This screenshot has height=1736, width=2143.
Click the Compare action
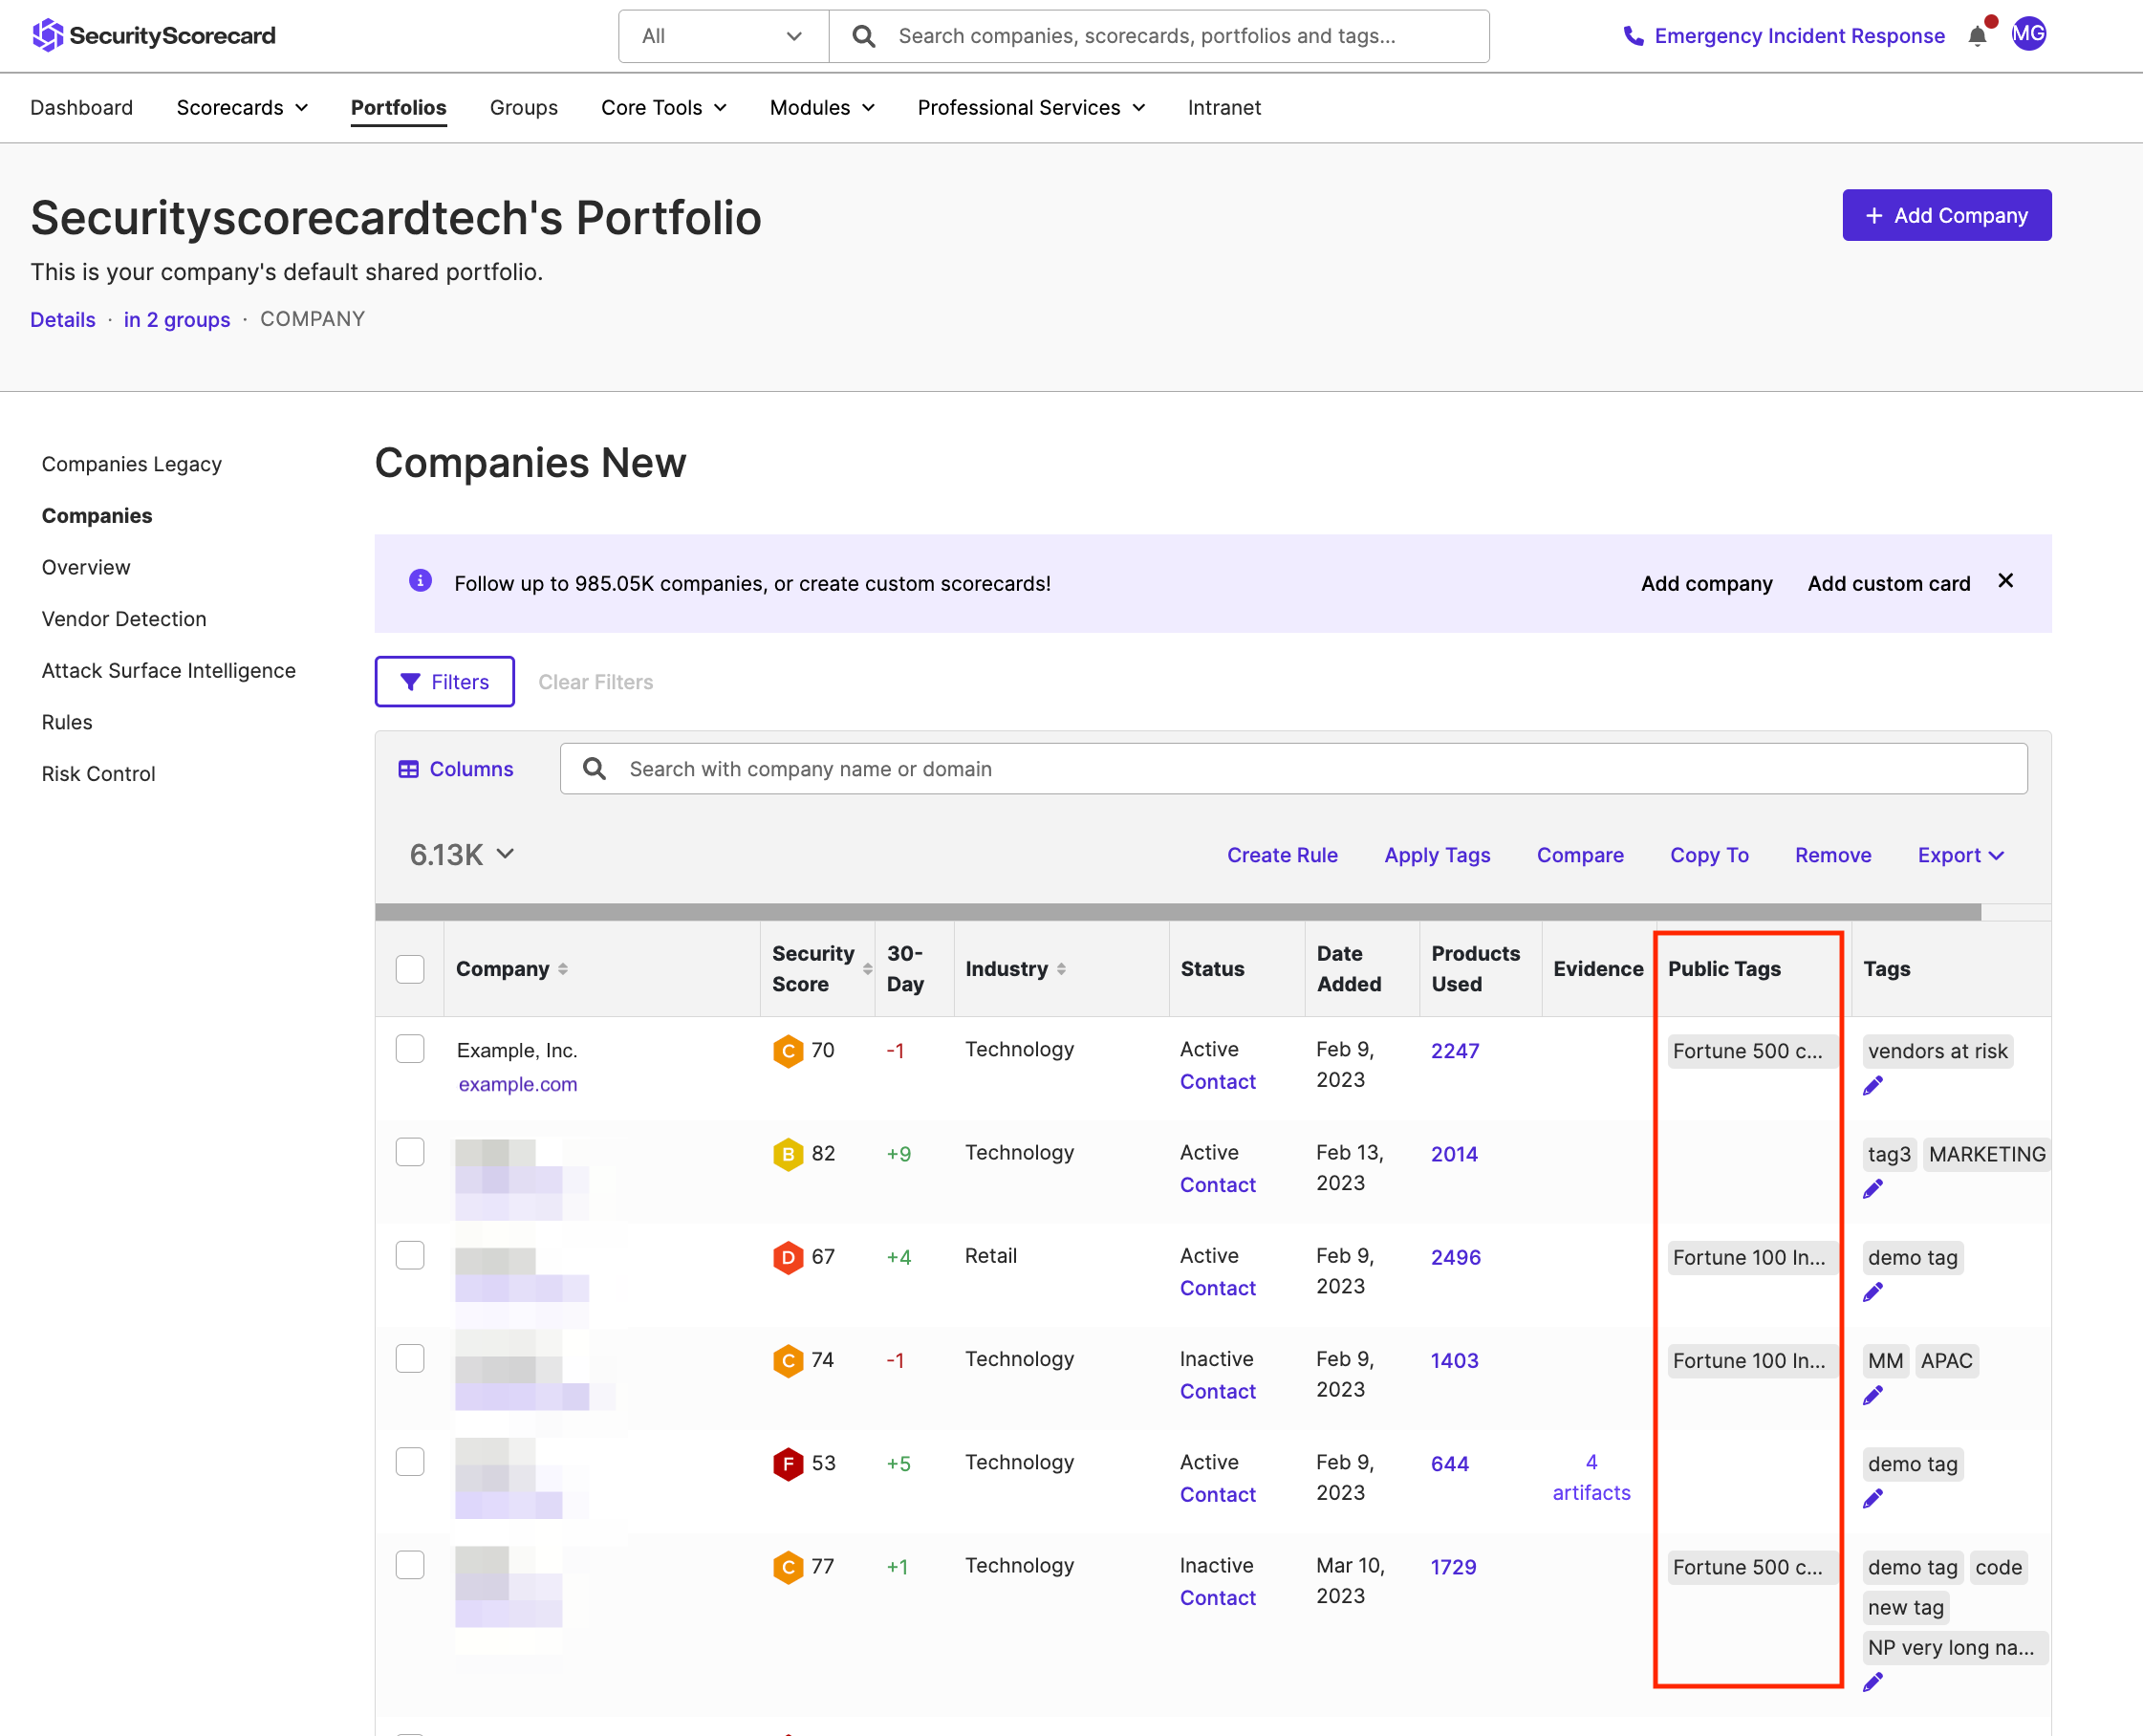(x=1580, y=856)
